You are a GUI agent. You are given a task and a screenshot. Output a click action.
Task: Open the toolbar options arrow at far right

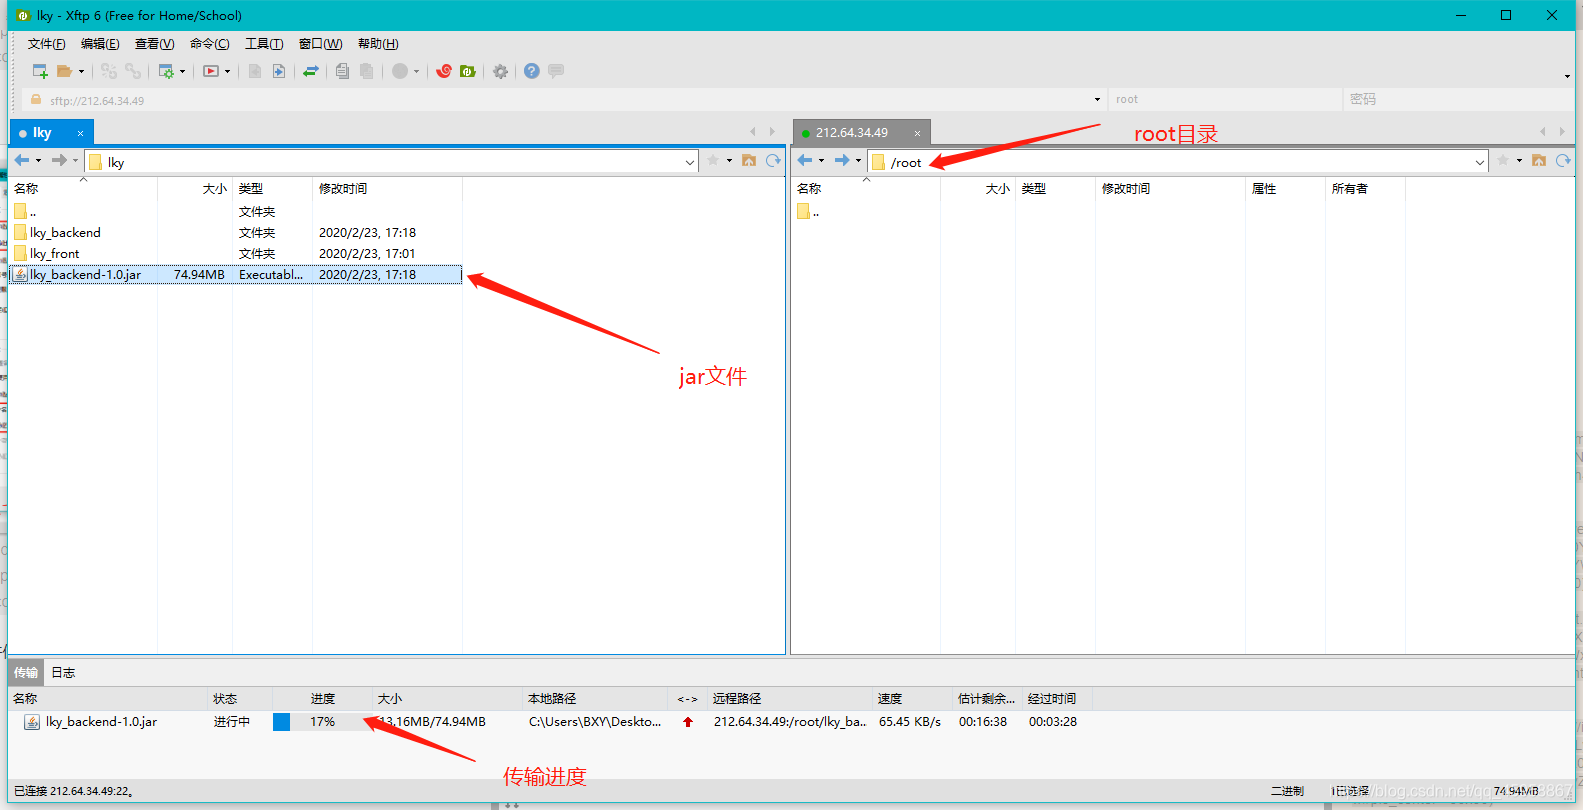point(1567,76)
